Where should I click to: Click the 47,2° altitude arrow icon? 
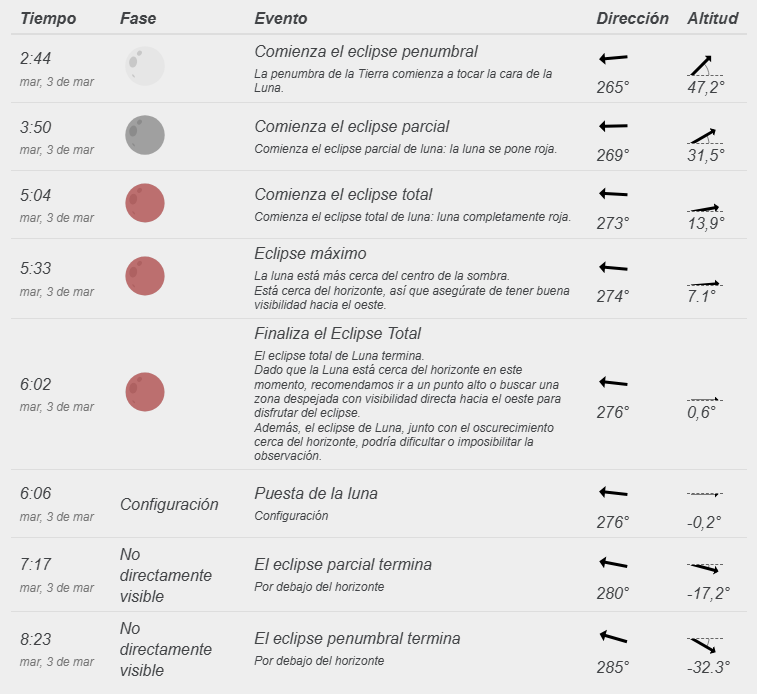pos(705,65)
